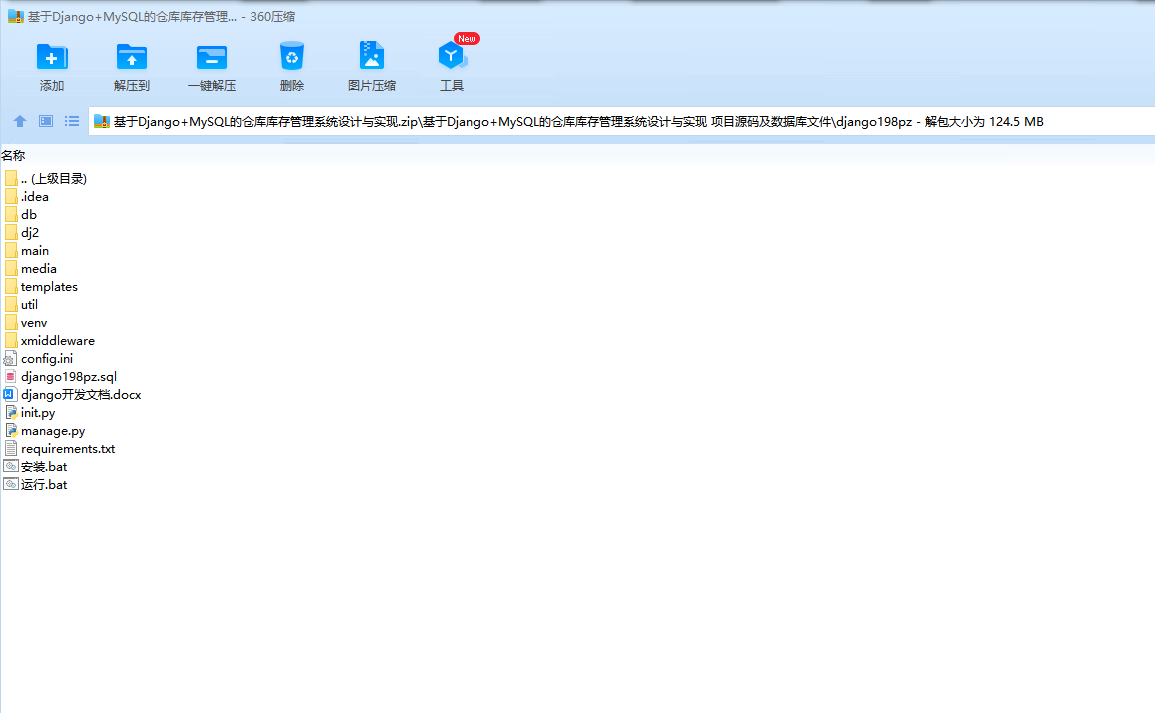Click the folder icon of .idea
Image resolution: width=1155 pixels, height=713 pixels.
(10, 197)
